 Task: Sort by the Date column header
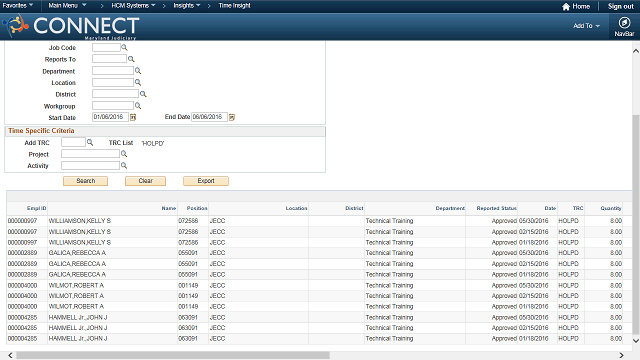coord(550,208)
